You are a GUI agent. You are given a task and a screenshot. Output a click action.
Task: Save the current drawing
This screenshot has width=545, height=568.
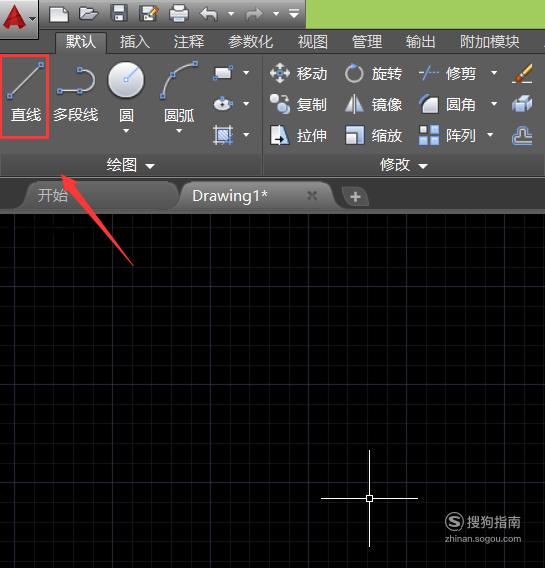coord(119,14)
